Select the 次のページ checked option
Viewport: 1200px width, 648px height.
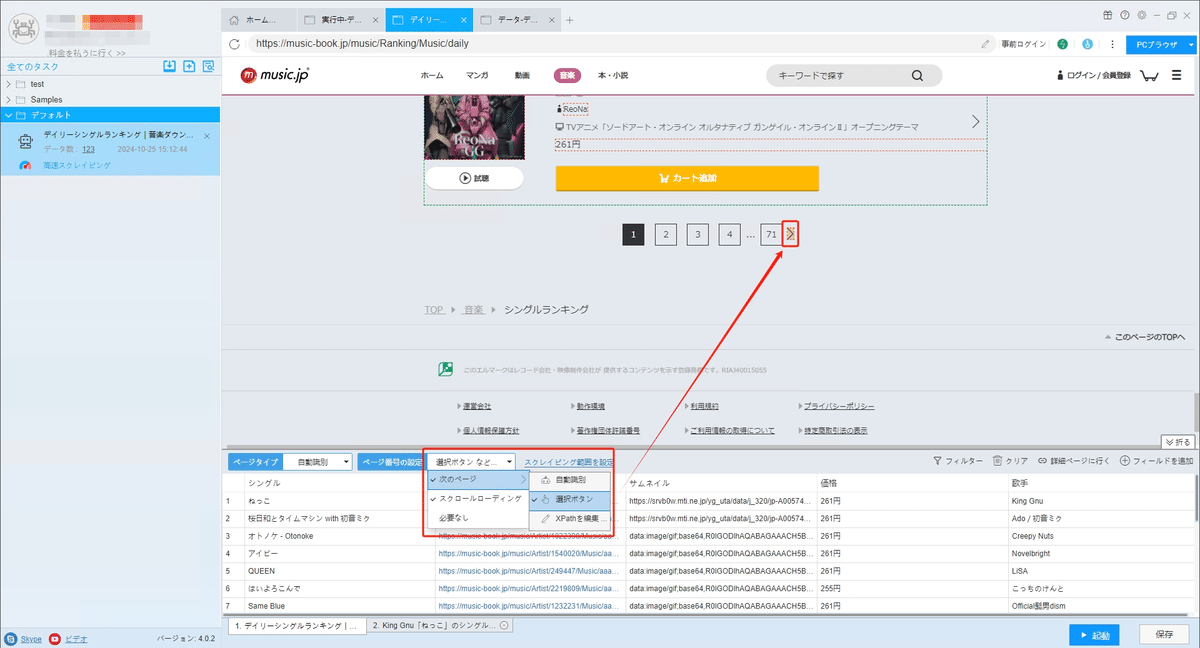coord(476,480)
